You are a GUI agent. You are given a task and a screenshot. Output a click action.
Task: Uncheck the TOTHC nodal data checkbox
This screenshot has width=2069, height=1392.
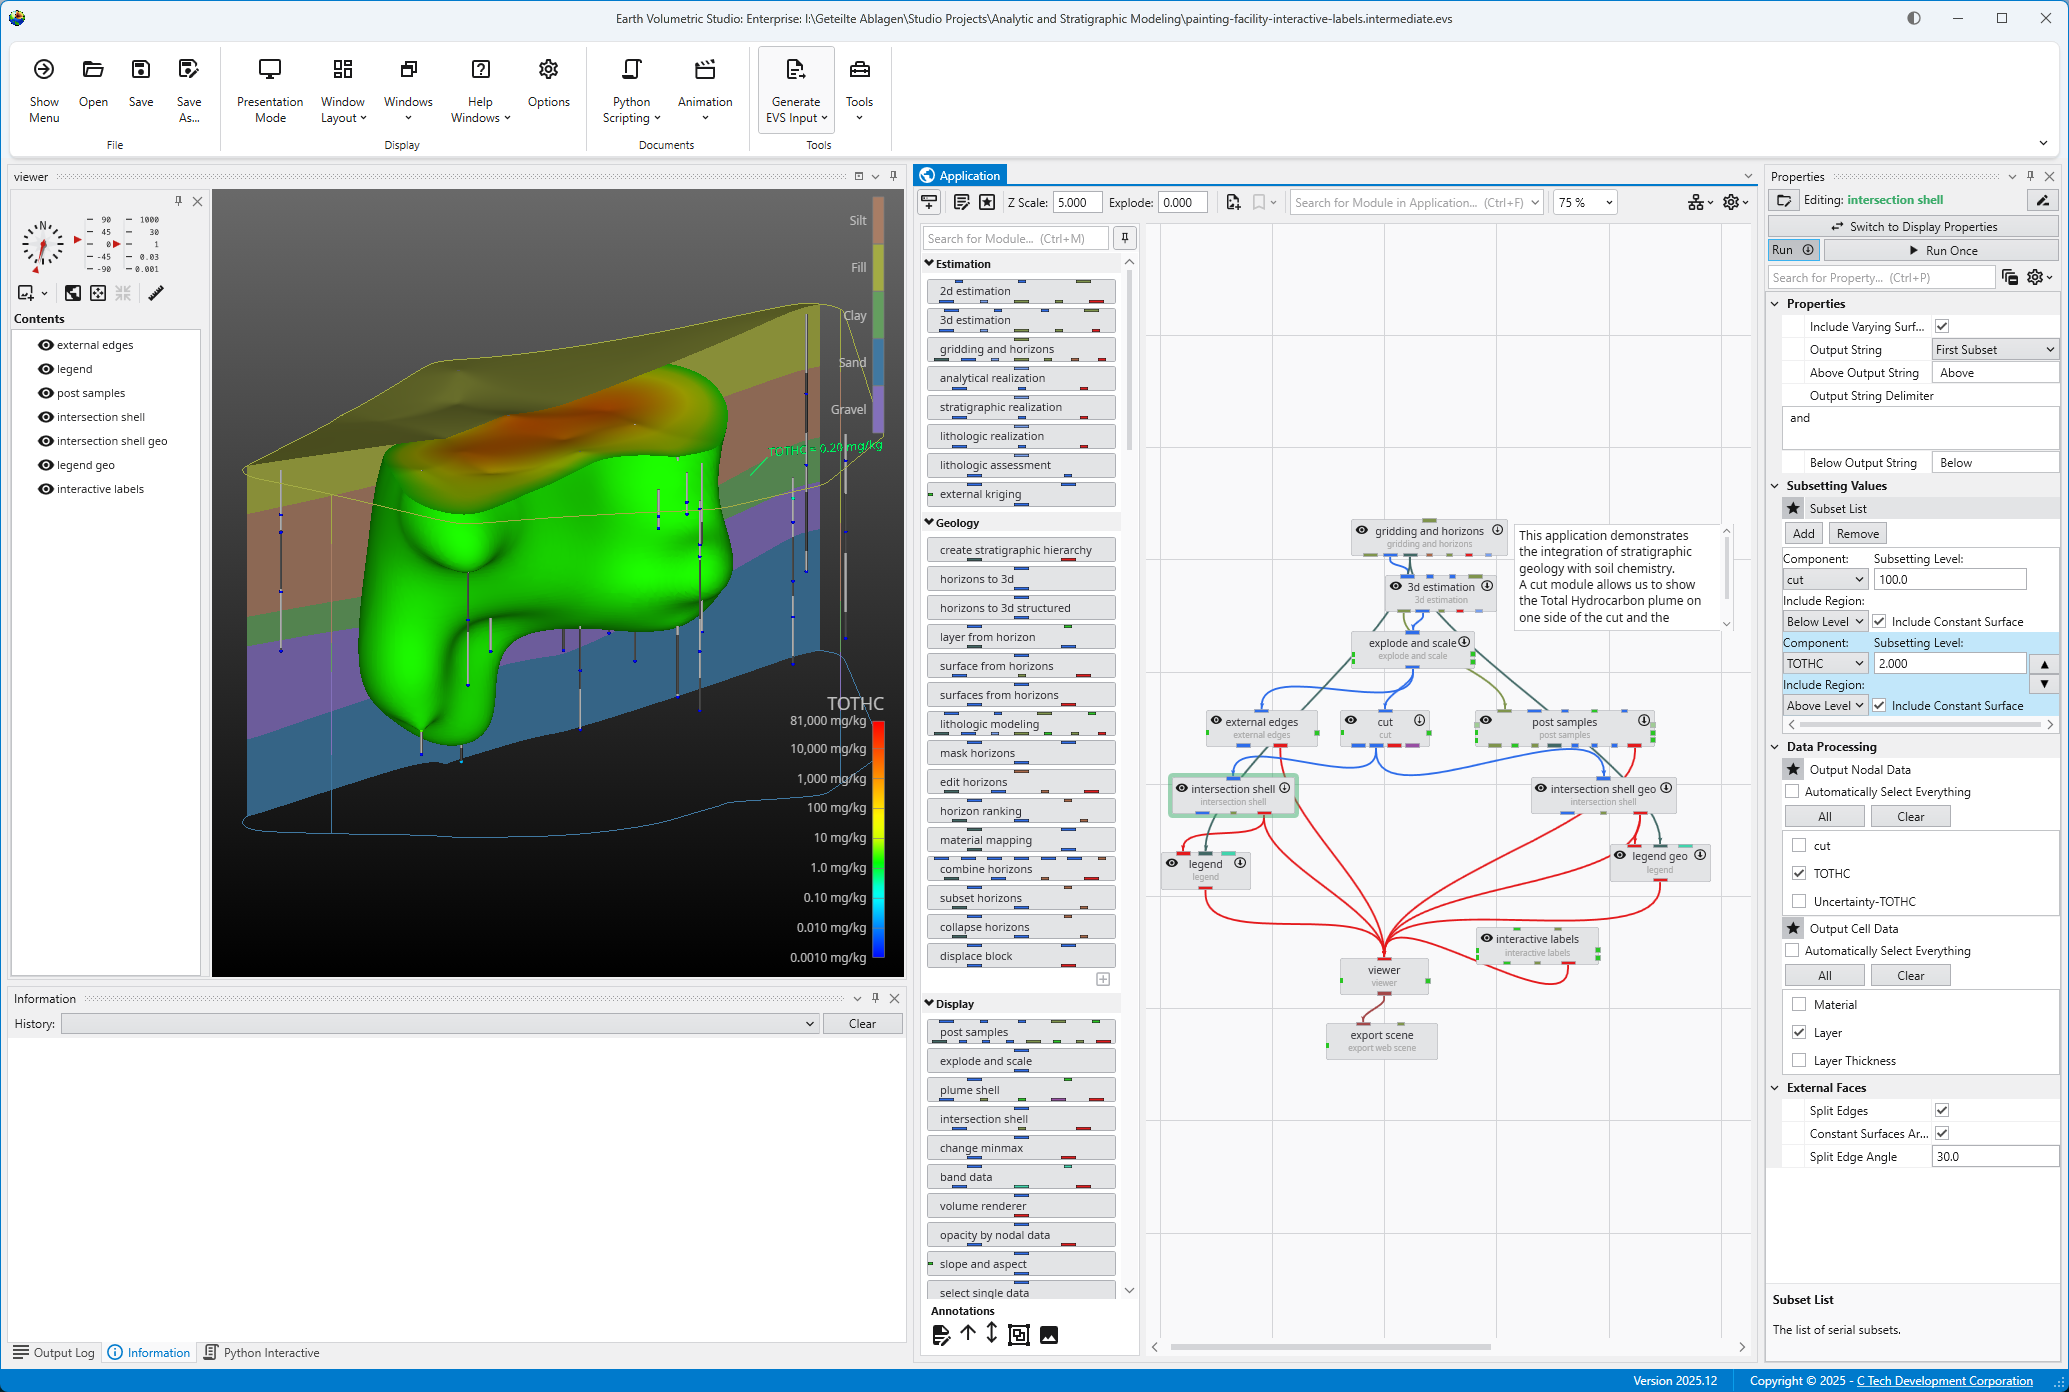pos(1799,873)
